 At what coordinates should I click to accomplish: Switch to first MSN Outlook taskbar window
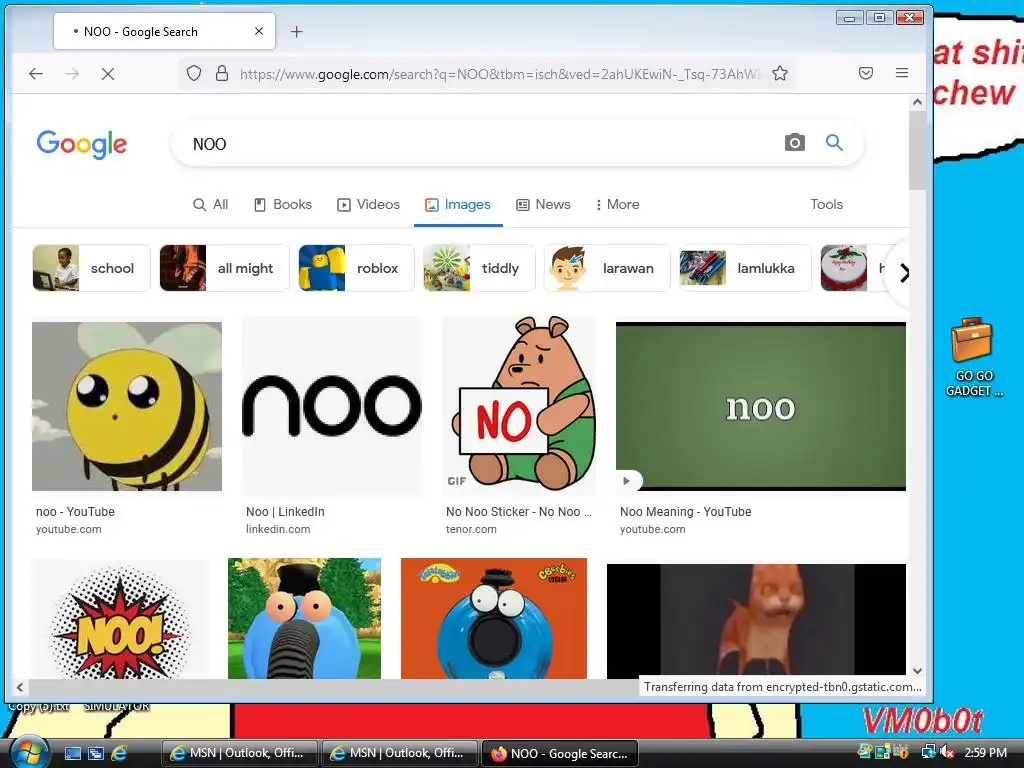(239, 753)
